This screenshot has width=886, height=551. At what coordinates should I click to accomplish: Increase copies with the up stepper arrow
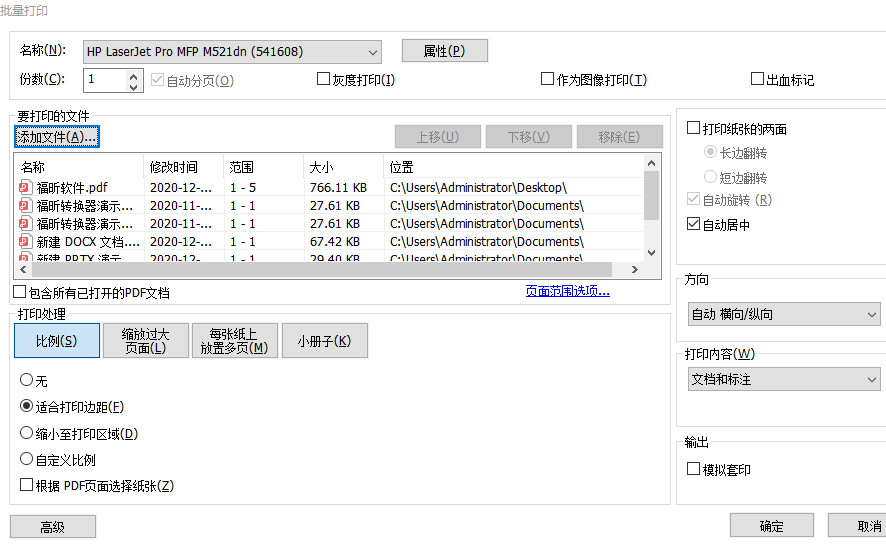[133, 75]
